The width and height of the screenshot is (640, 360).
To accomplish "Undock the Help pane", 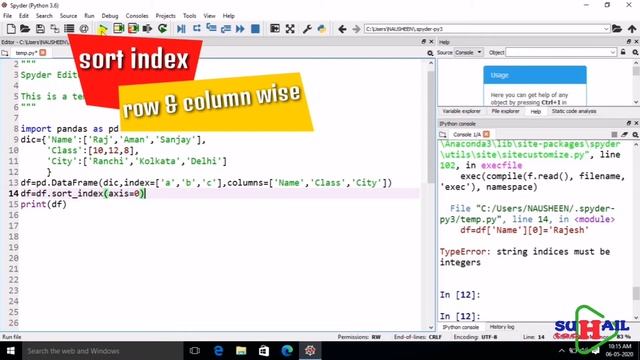I will pyautogui.click(x=629, y=42).
